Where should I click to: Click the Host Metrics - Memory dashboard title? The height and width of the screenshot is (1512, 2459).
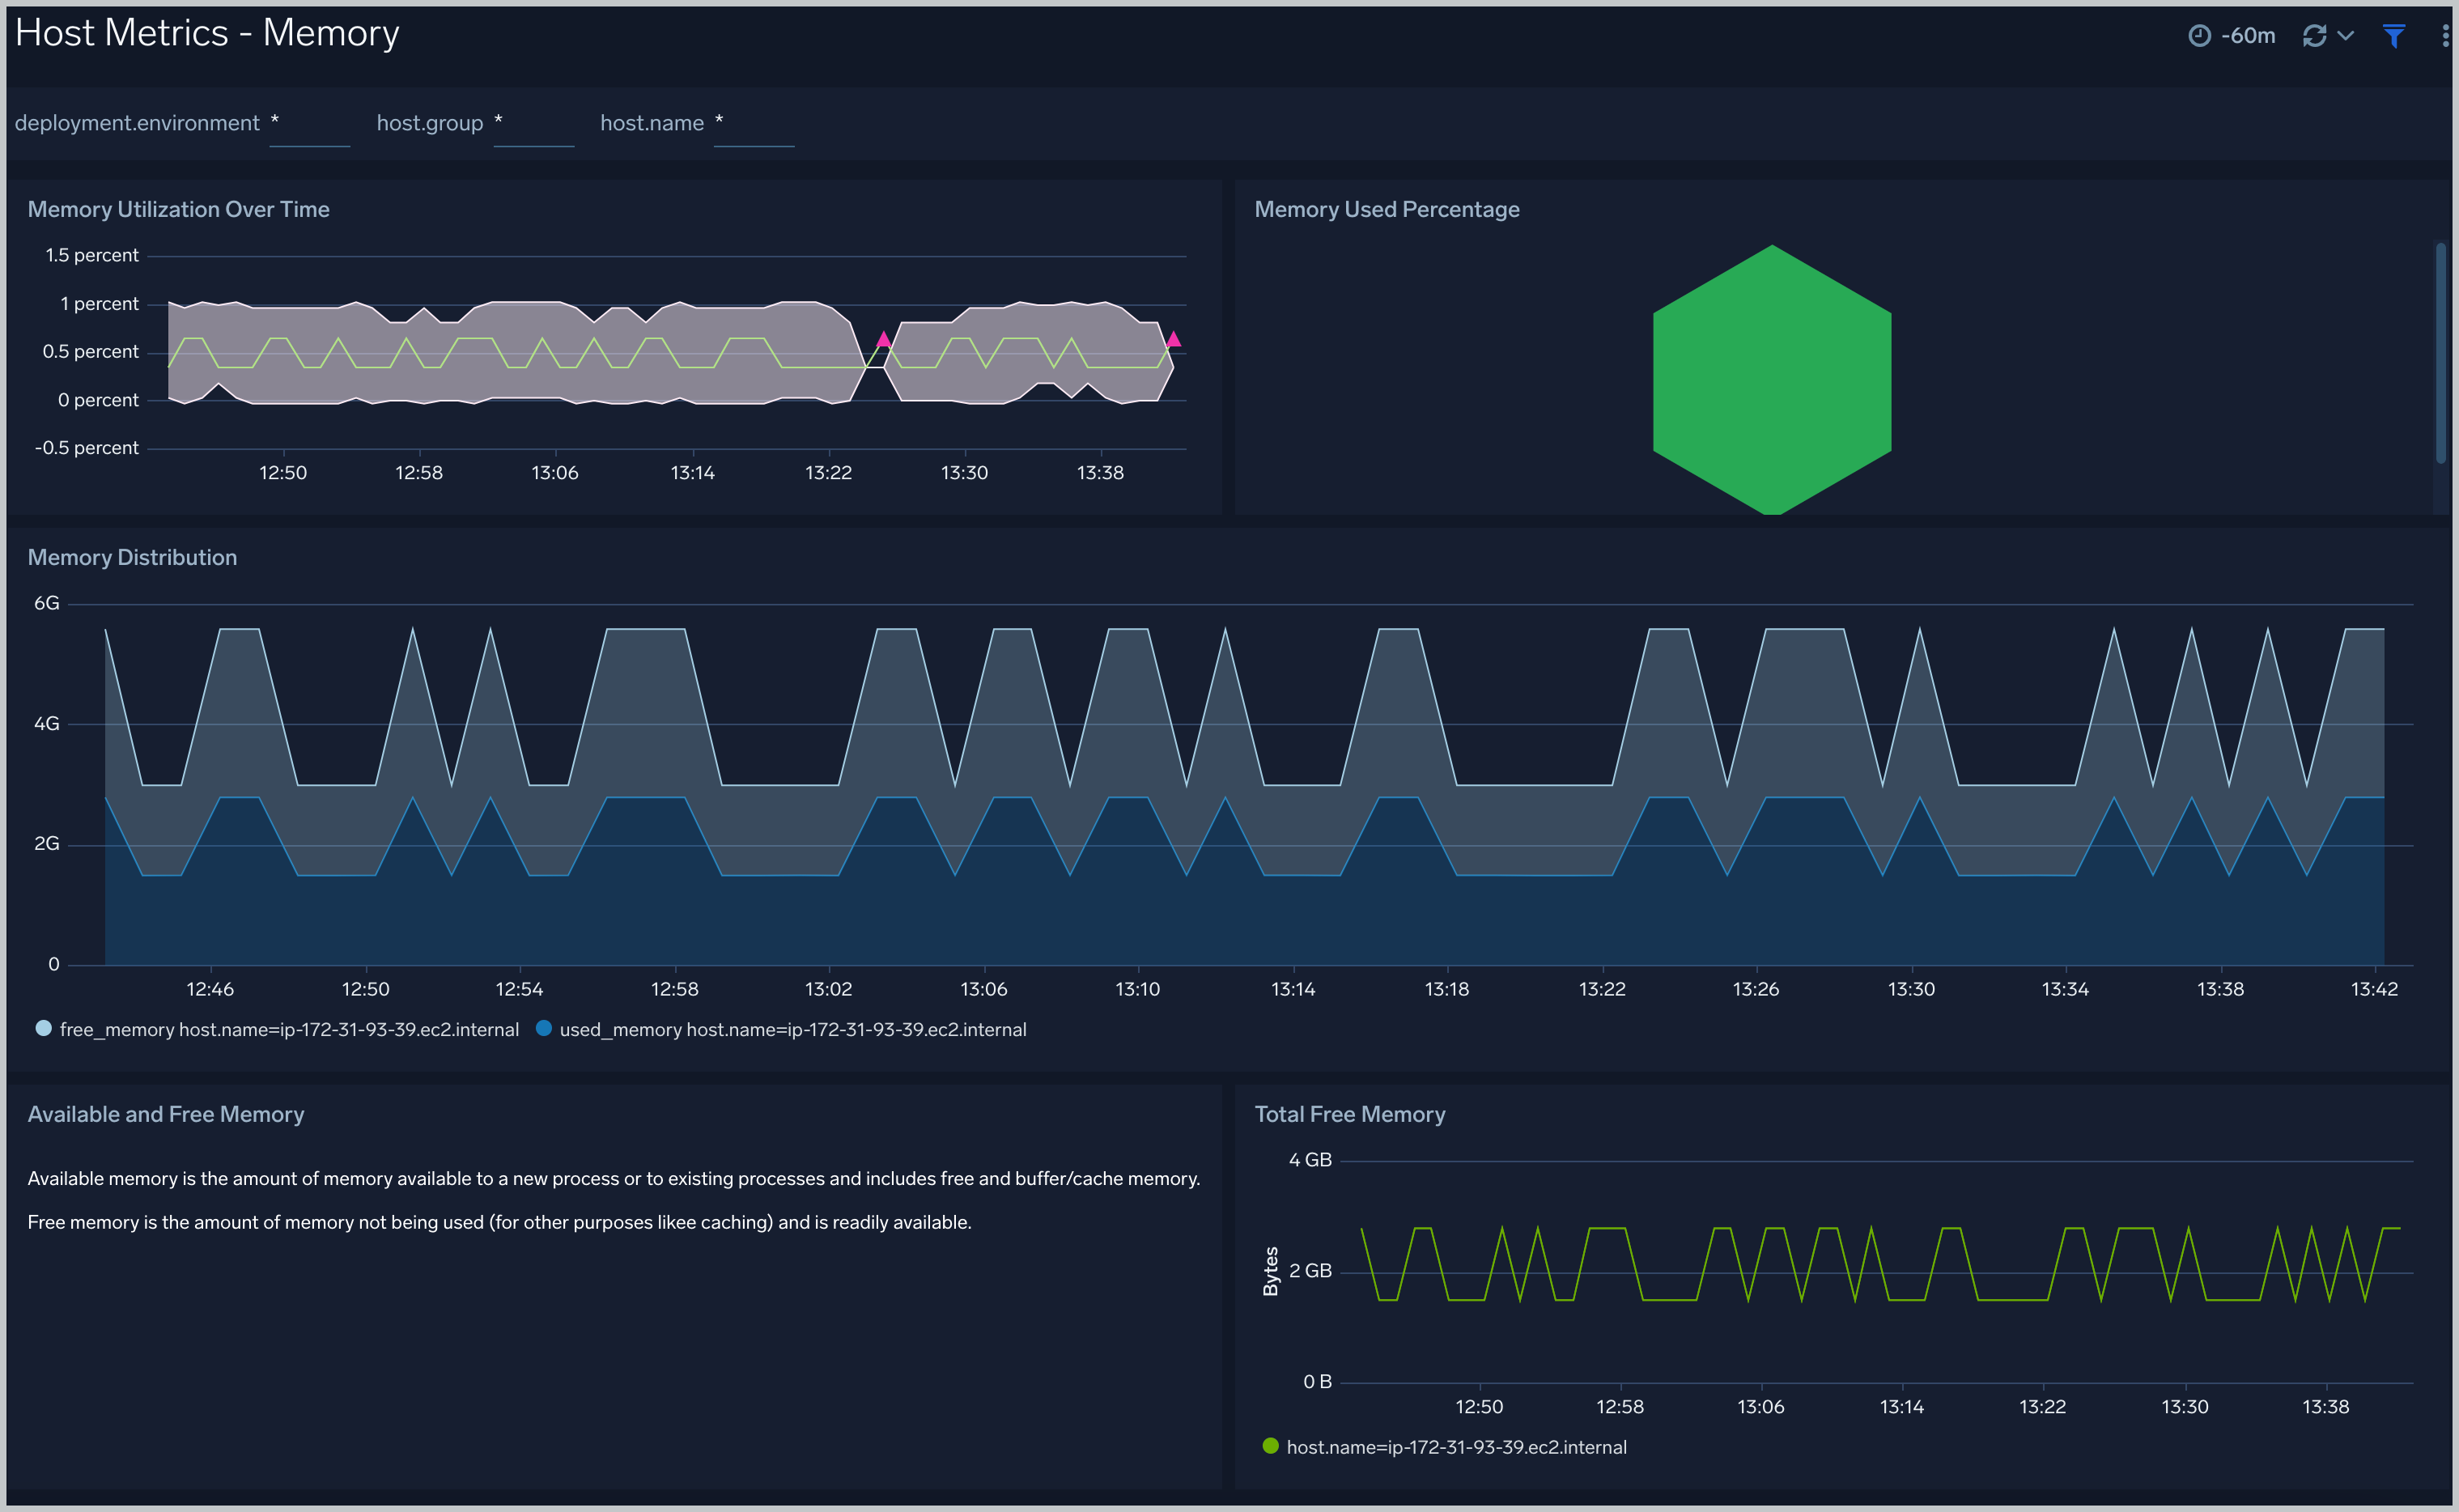coord(207,33)
